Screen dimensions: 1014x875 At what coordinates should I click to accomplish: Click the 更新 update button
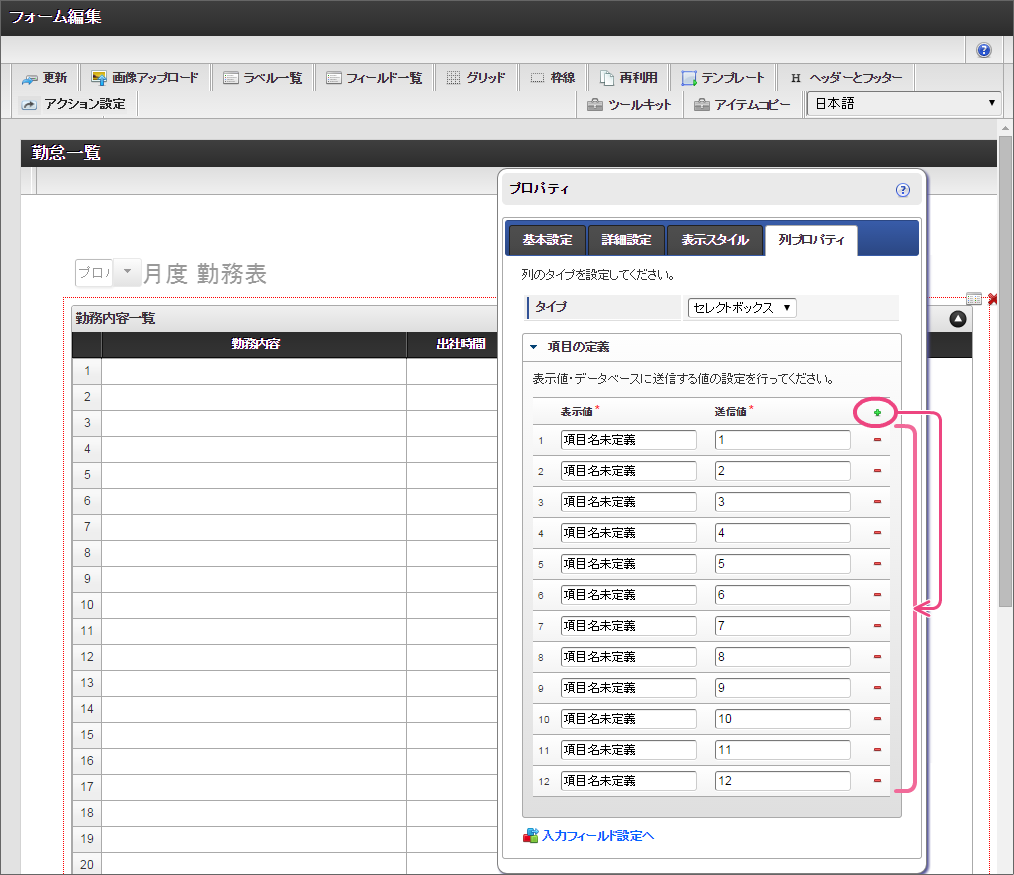click(x=45, y=78)
